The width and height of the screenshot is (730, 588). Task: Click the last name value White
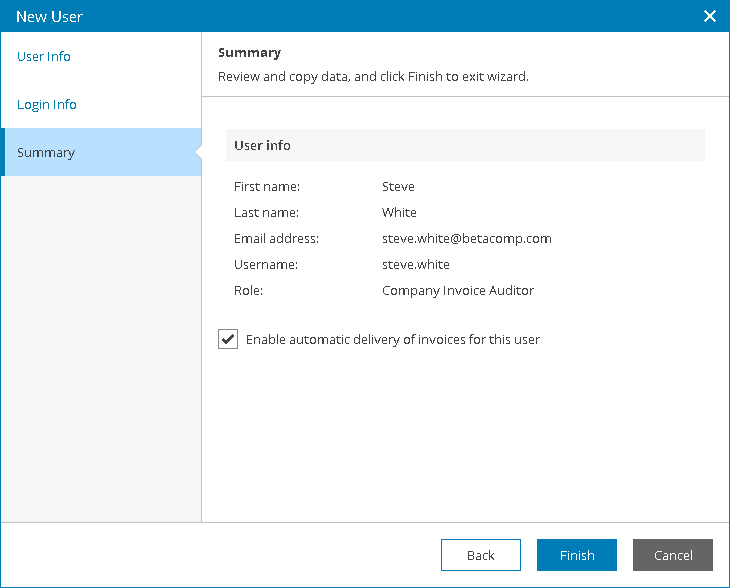pyautogui.click(x=399, y=213)
